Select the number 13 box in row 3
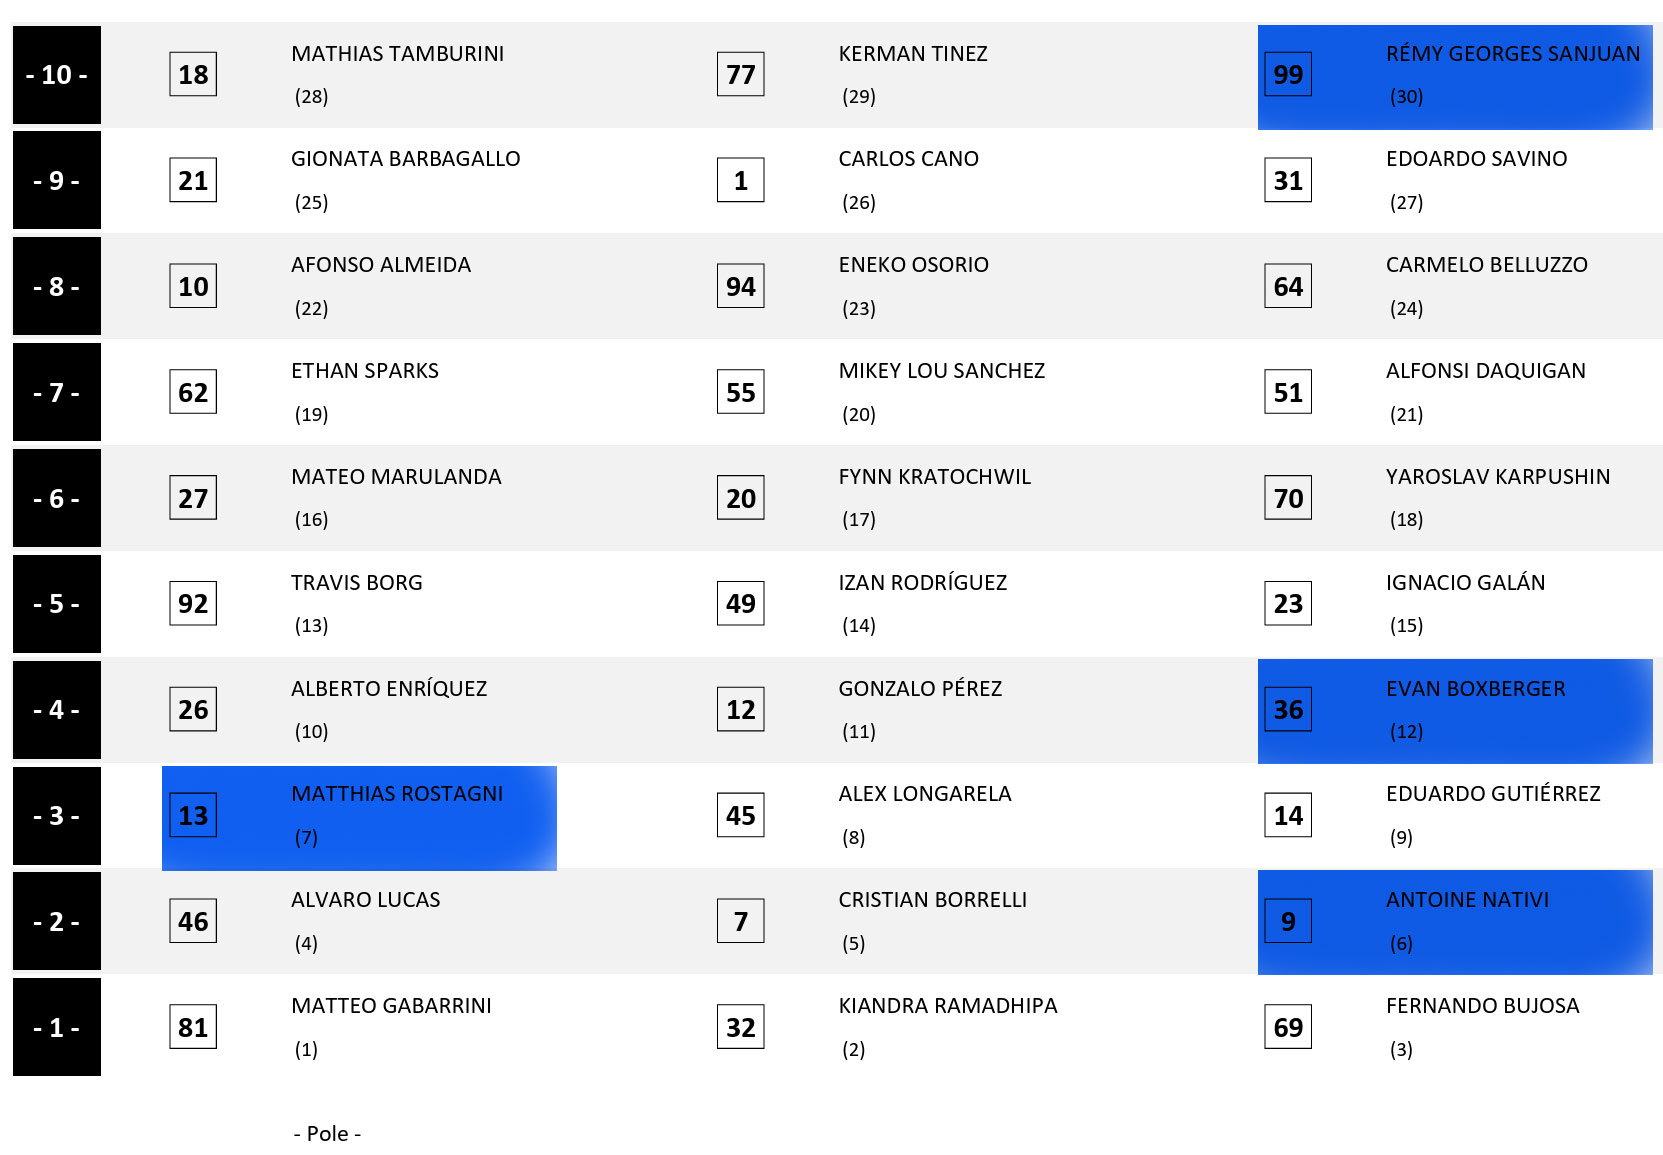The image size is (1663, 1155). pos(193,816)
